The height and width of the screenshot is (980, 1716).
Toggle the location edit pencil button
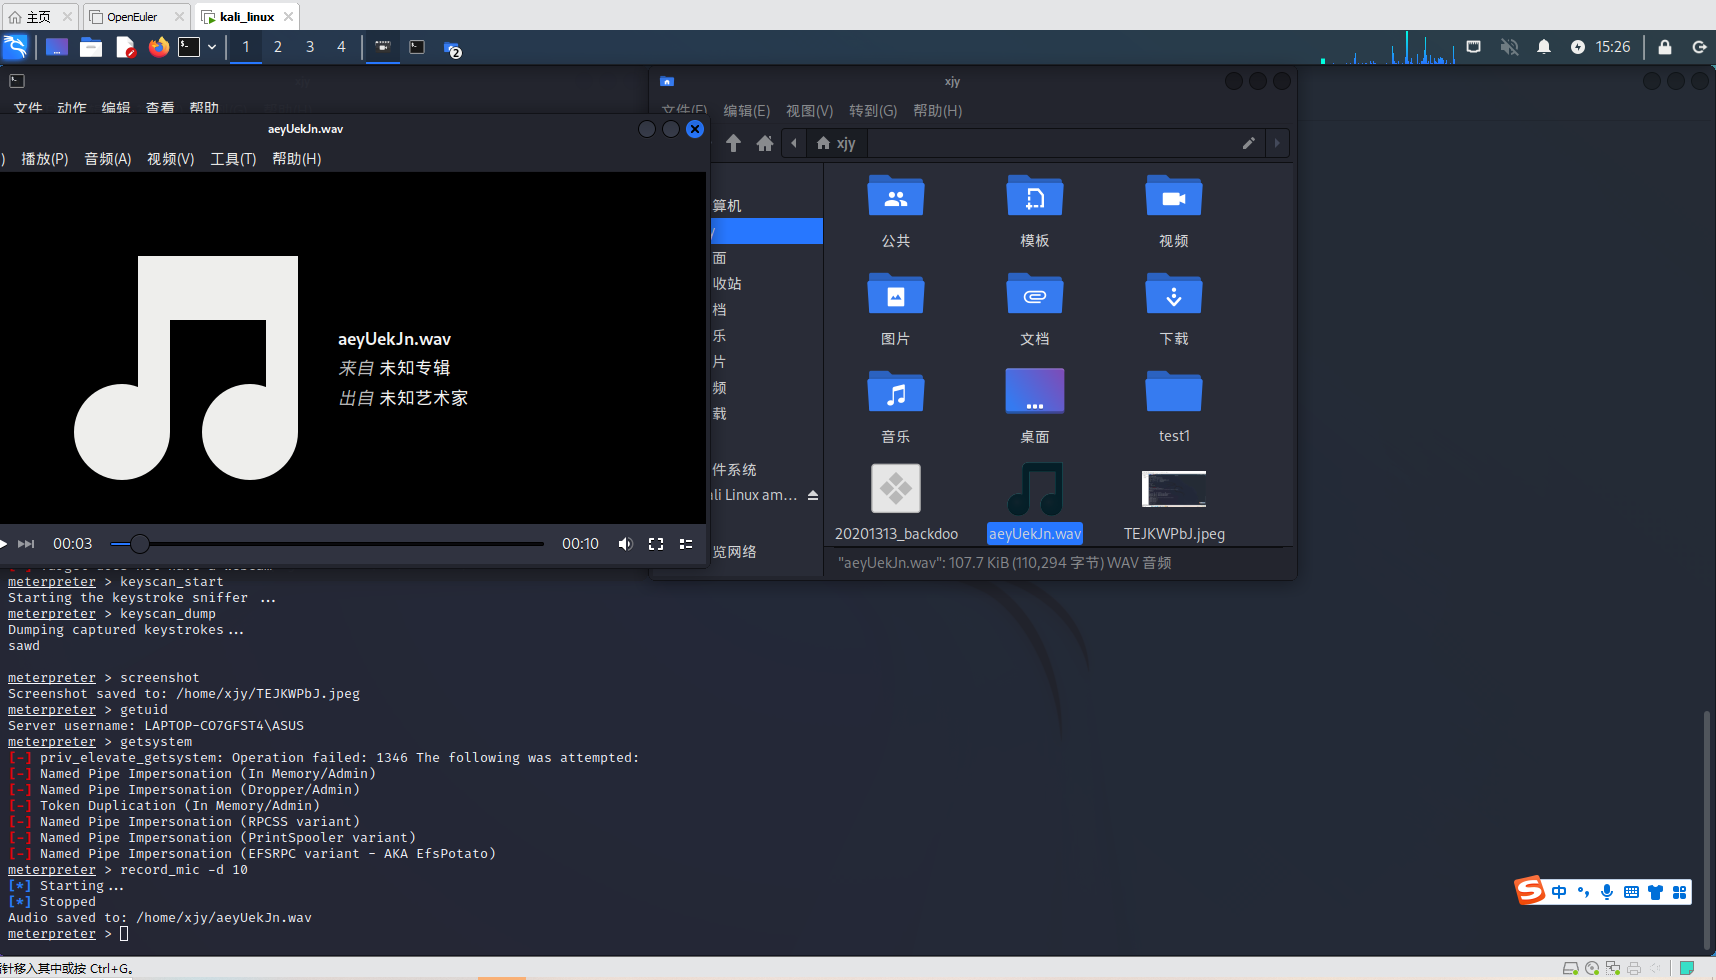pos(1249,143)
